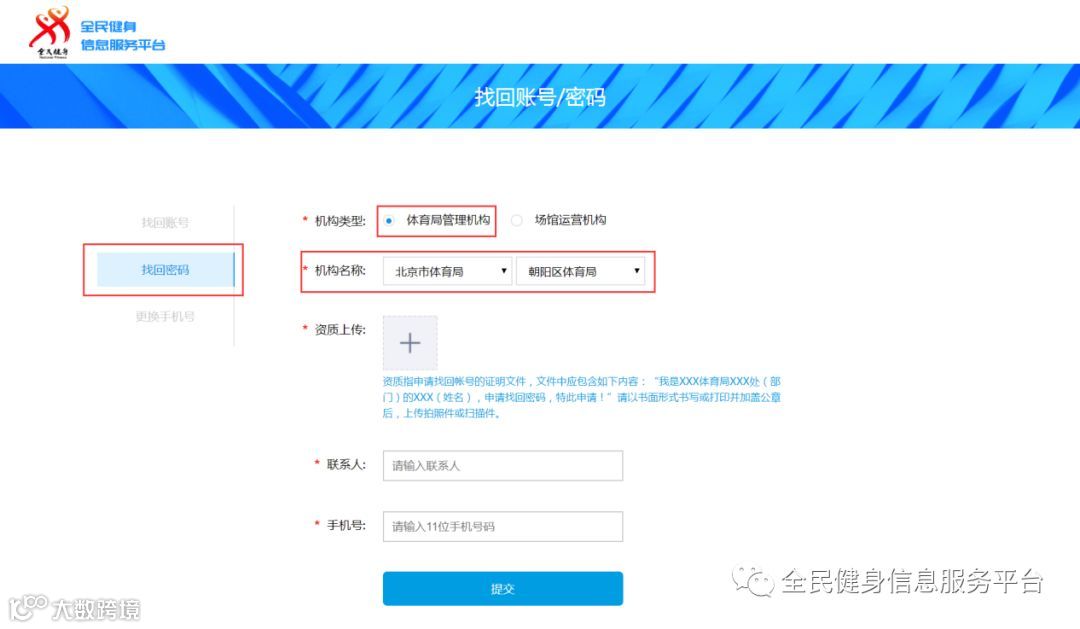
Task: Focus the 联系人 input field
Action: pyautogui.click(x=503, y=466)
